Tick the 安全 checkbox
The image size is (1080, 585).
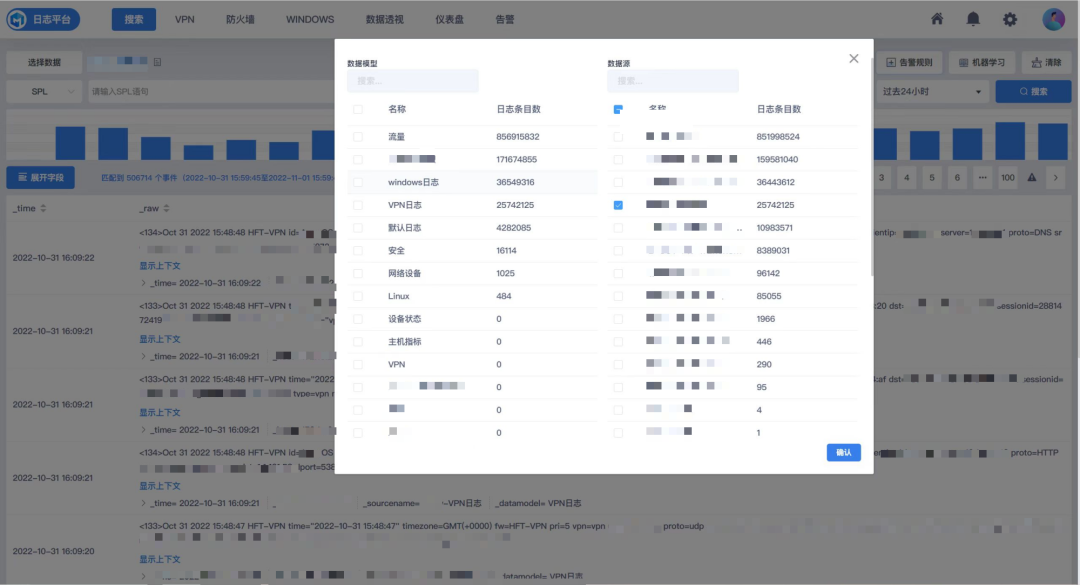pos(357,251)
